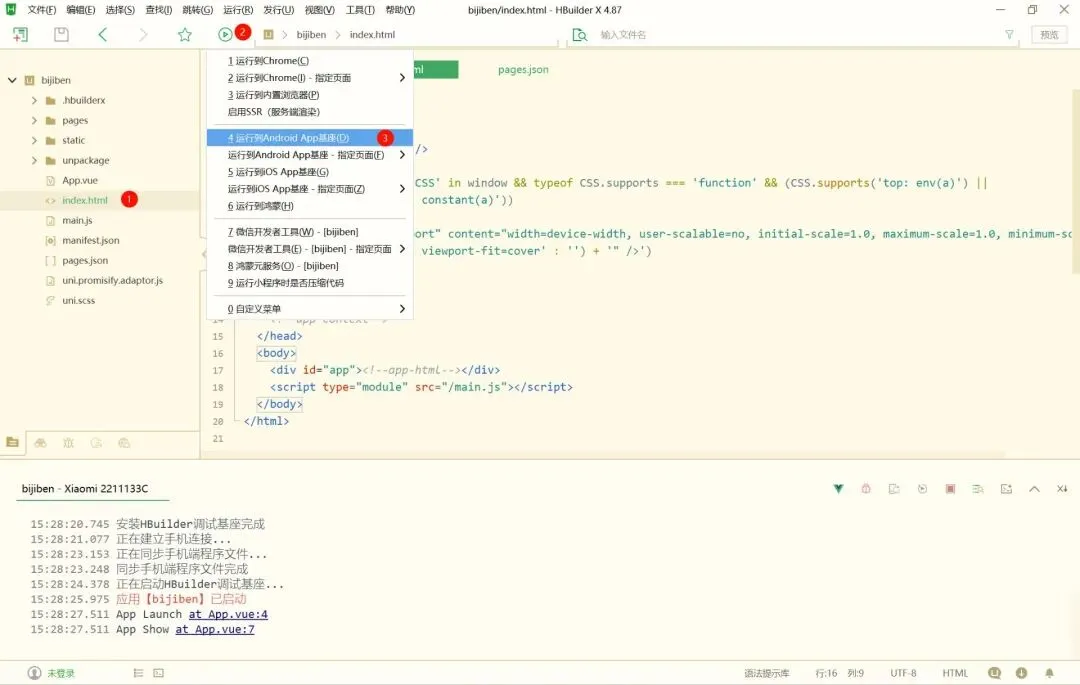Viewport: 1080px width, 685px height.
Task: Select the bijiben - Xiaomi 2211133C console tab
Action: tap(85, 488)
